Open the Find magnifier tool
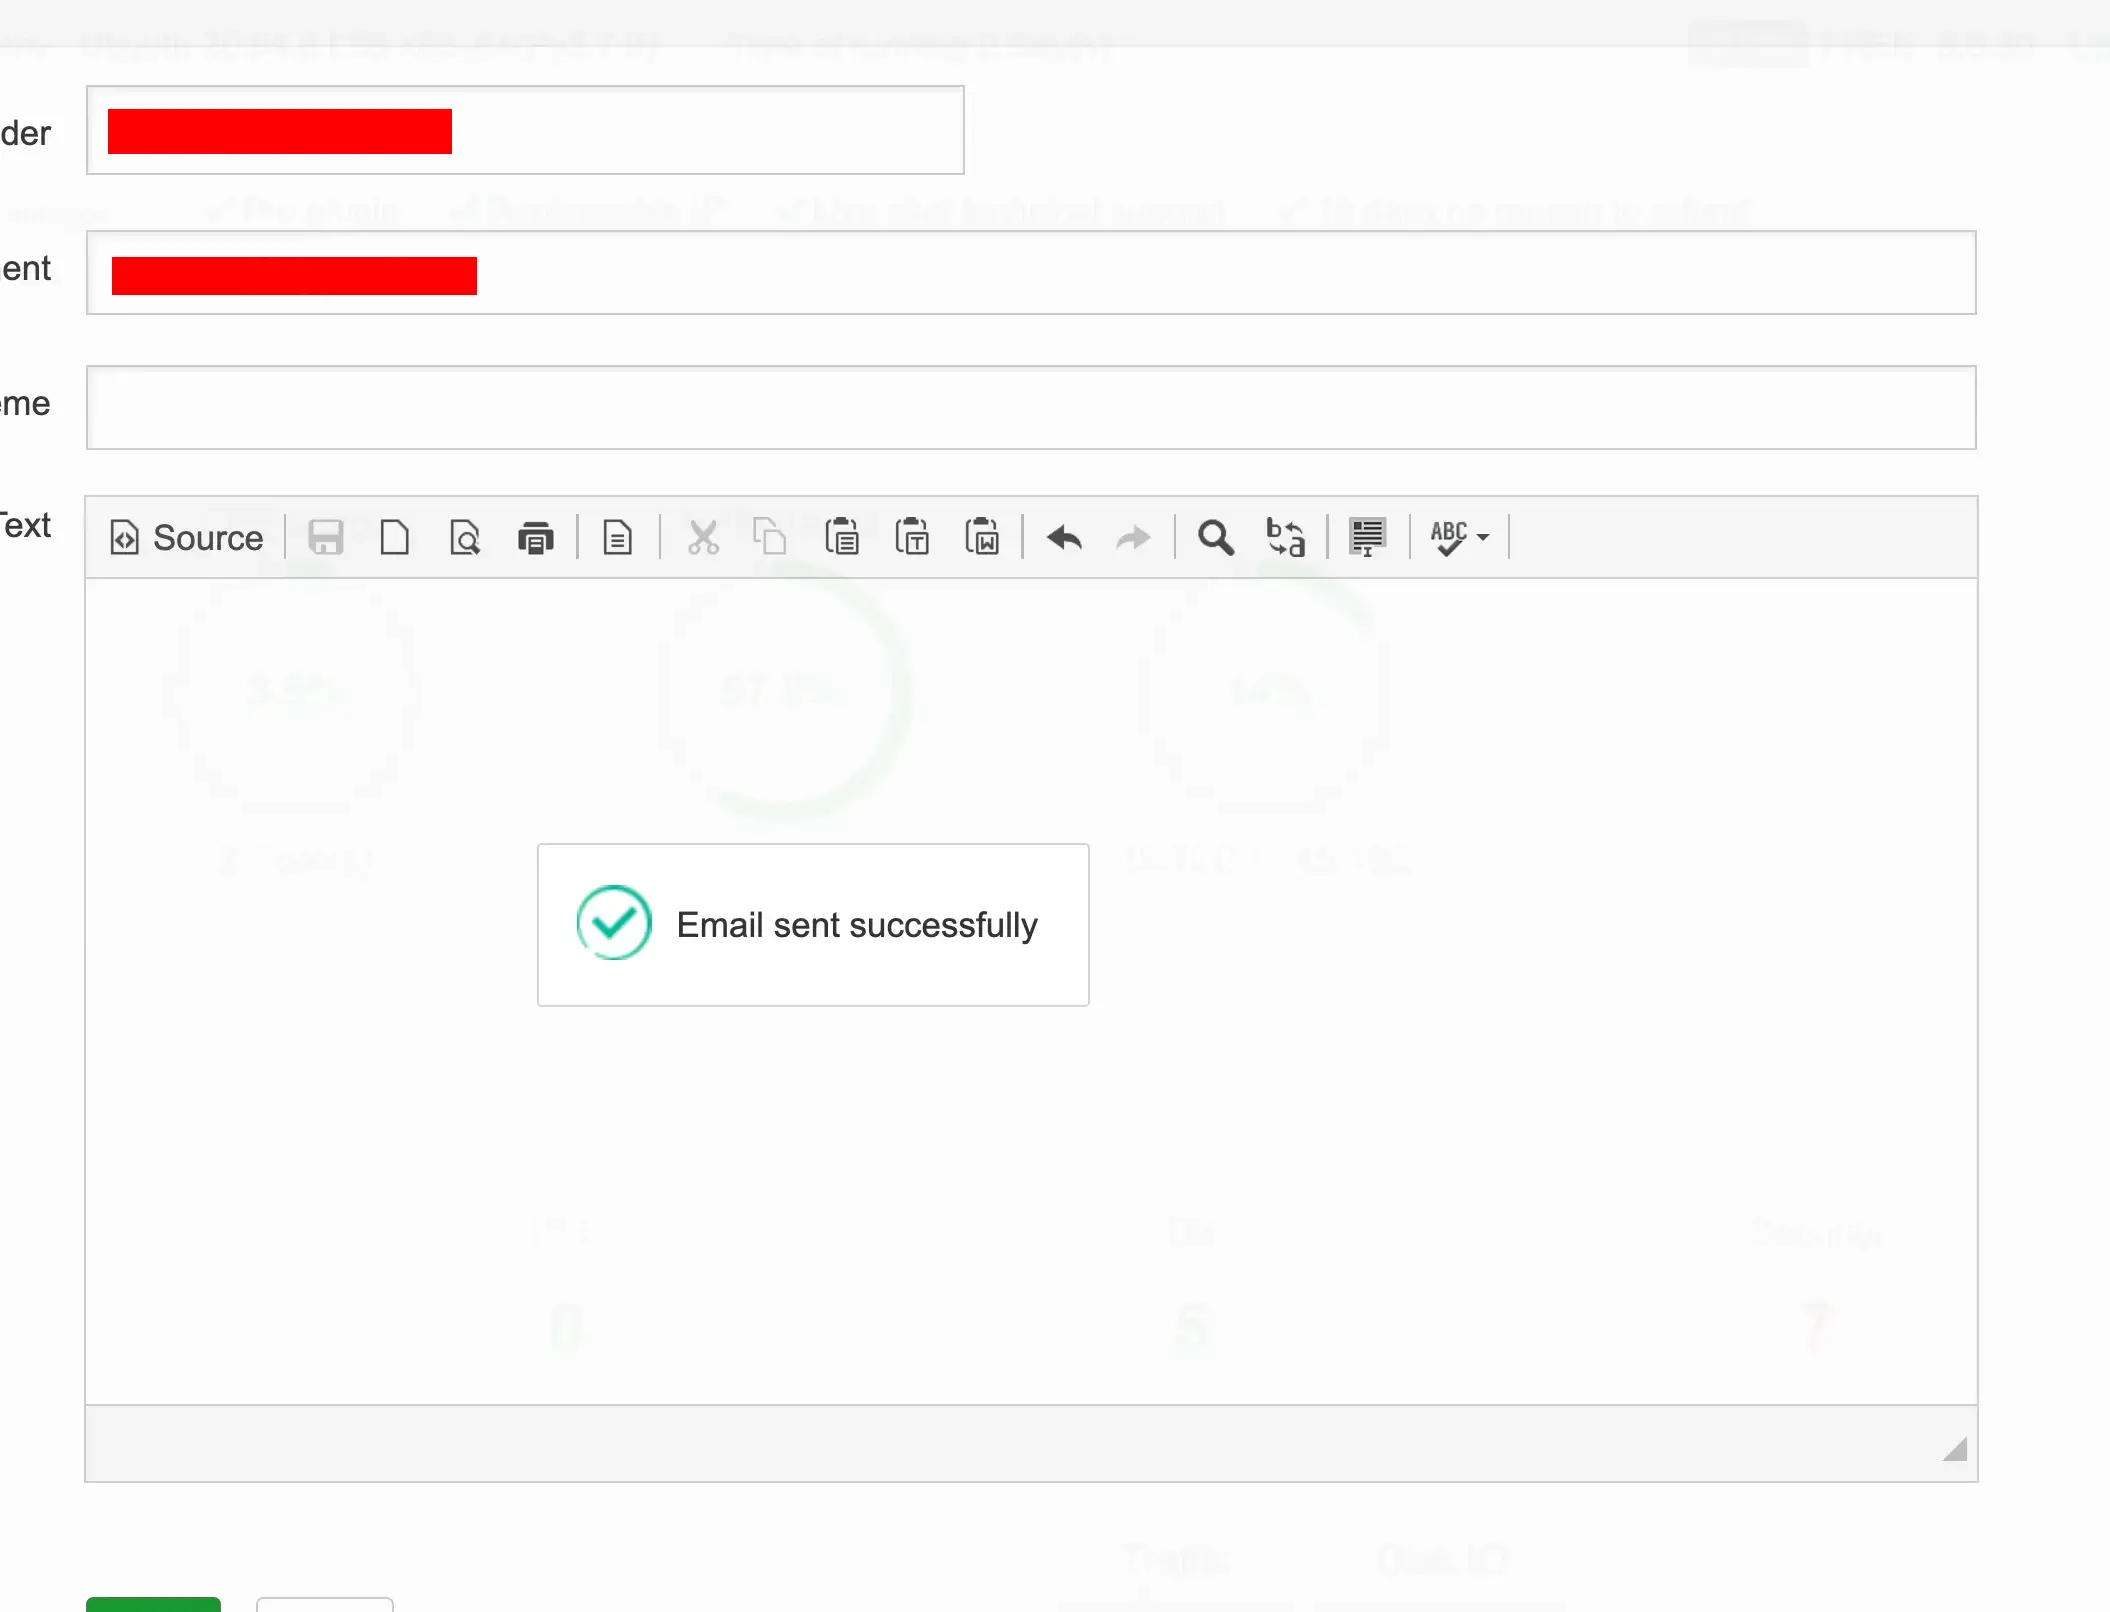 (x=1216, y=538)
